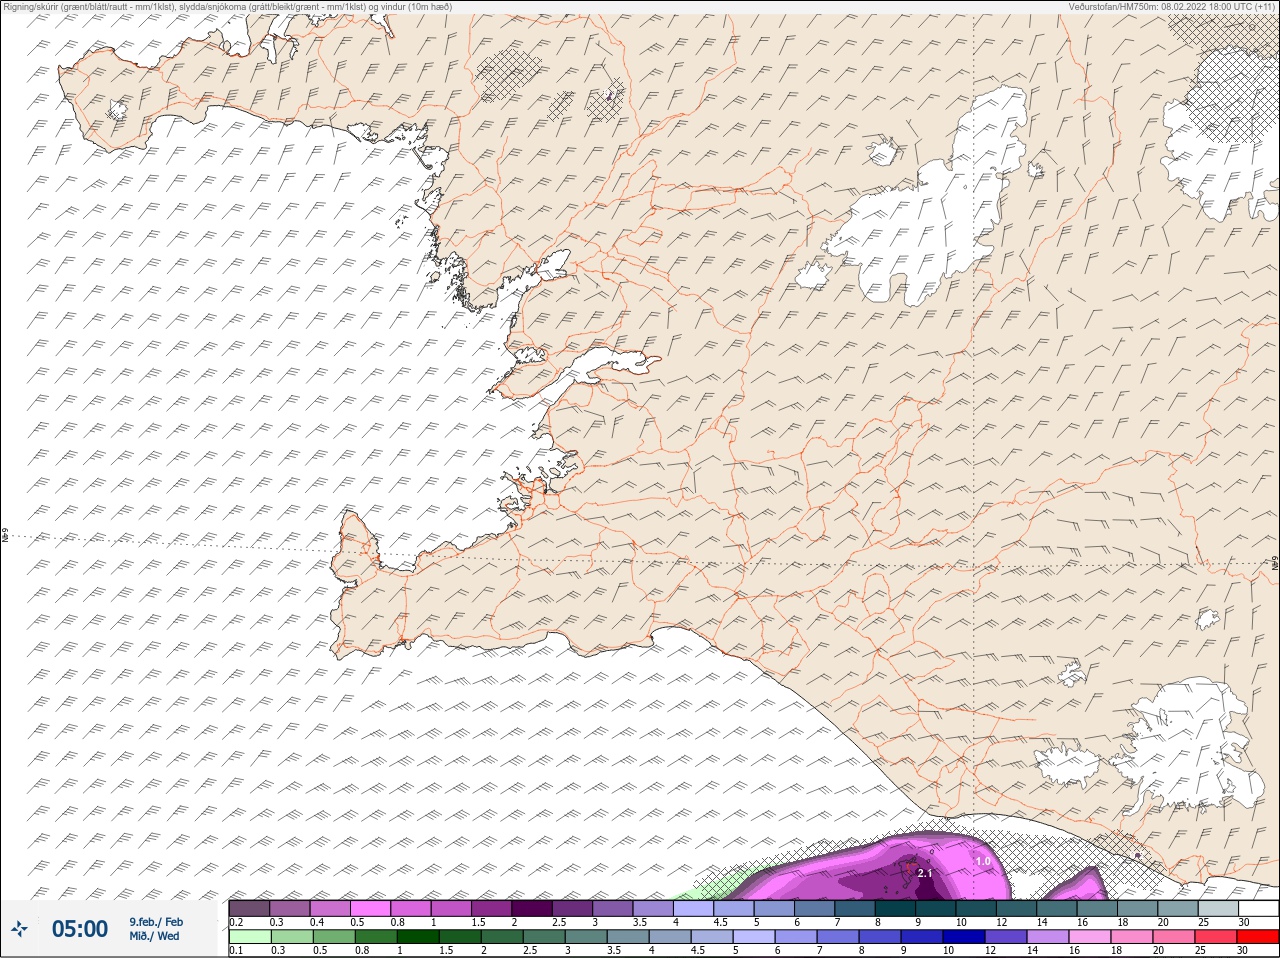The height and width of the screenshot is (958, 1280).
Task: Pick the top legend row swatch labeled 0.5
Action: [370, 908]
